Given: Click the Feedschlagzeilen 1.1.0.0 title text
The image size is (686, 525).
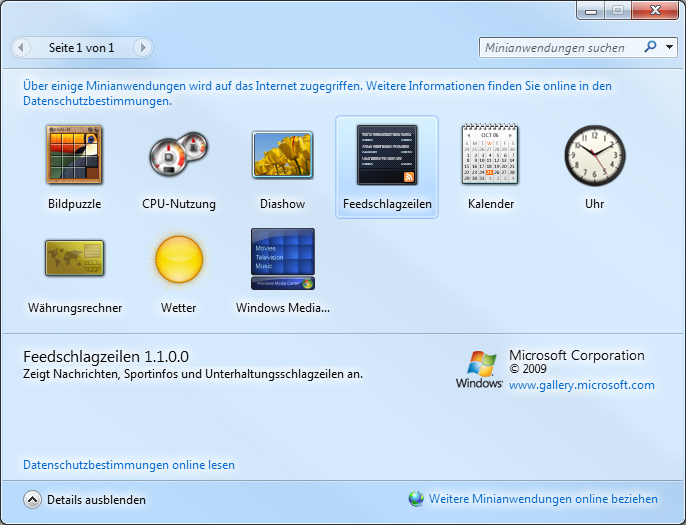Looking at the screenshot, I should pyautogui.click(x=106, y=357).
